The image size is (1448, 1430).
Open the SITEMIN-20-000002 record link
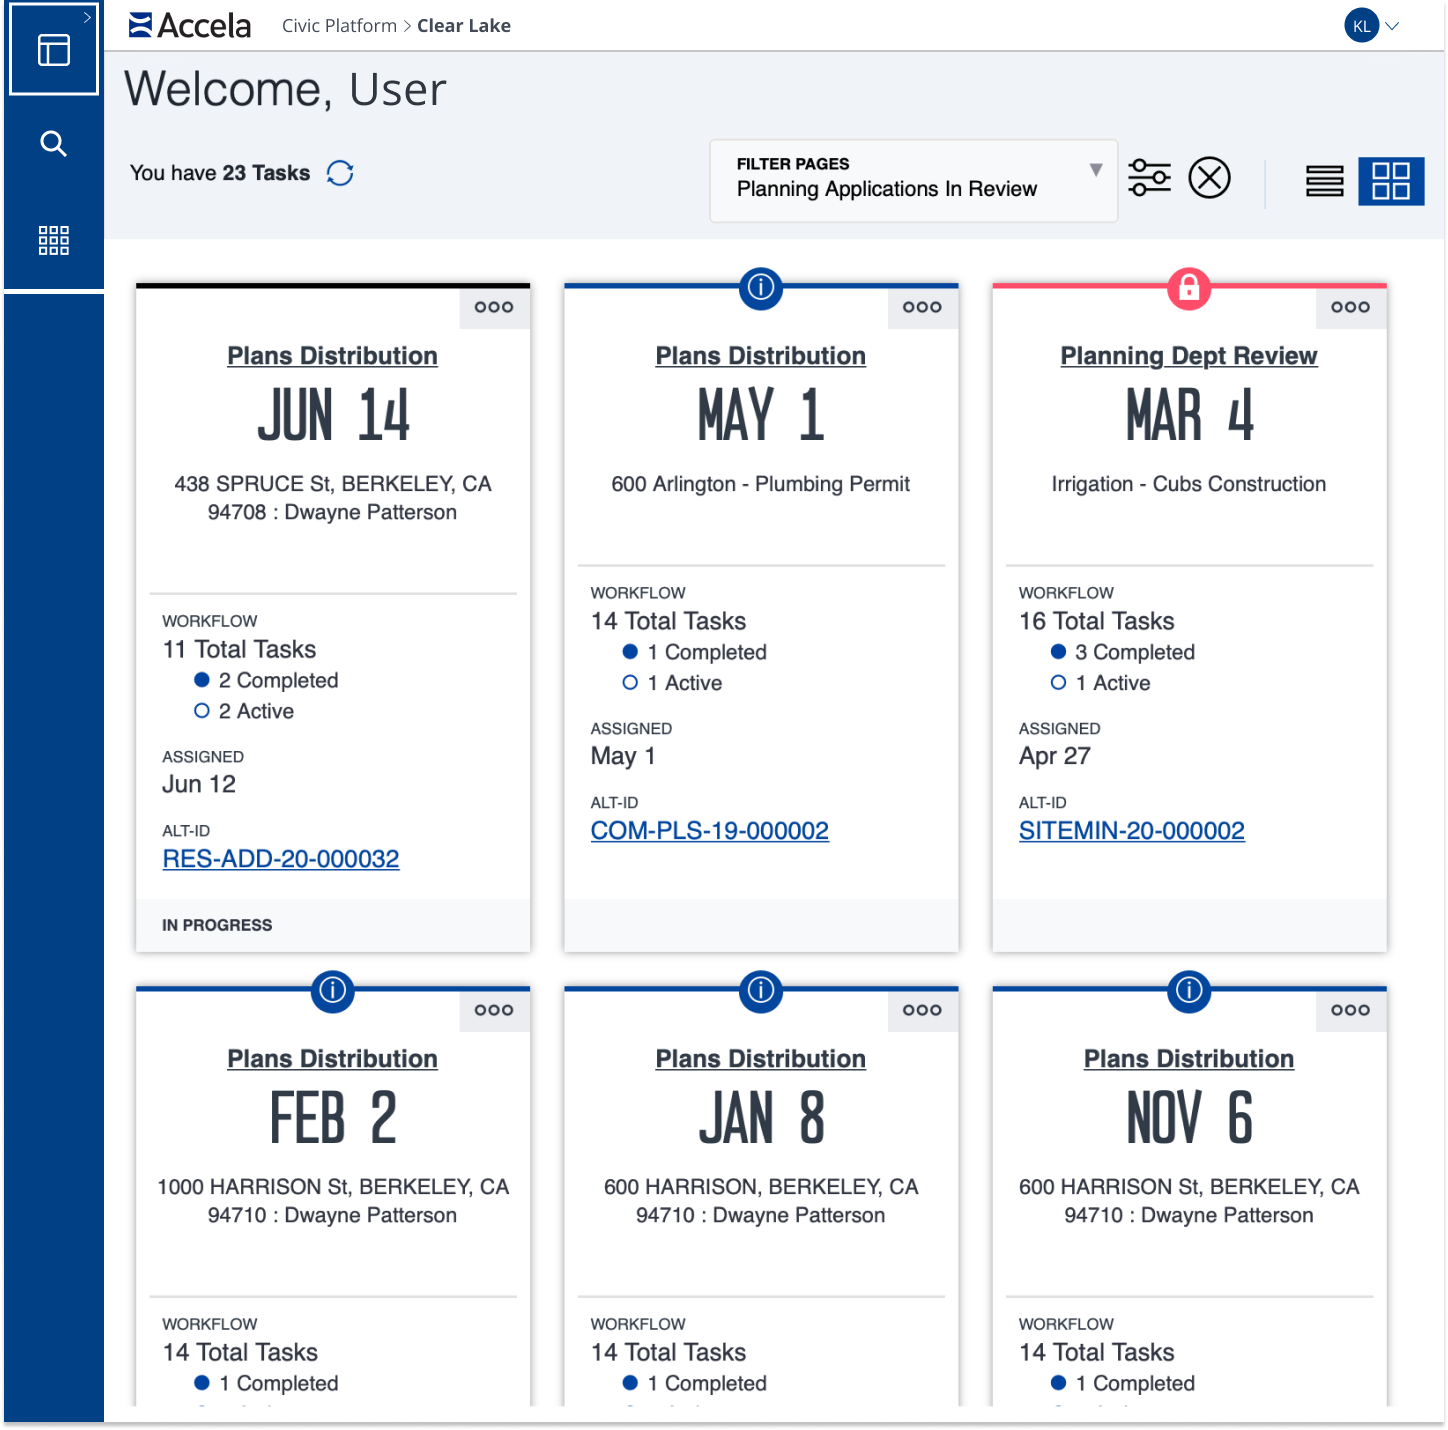click(1131, 831)
